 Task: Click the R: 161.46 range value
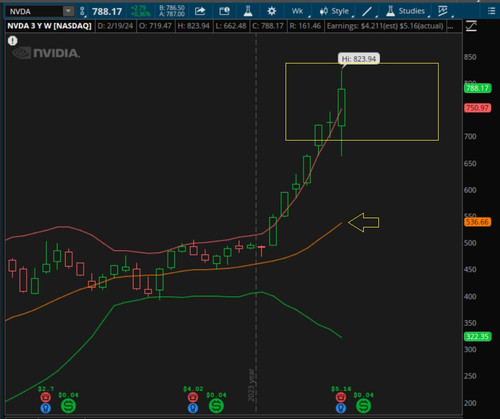tap(305, 26)
